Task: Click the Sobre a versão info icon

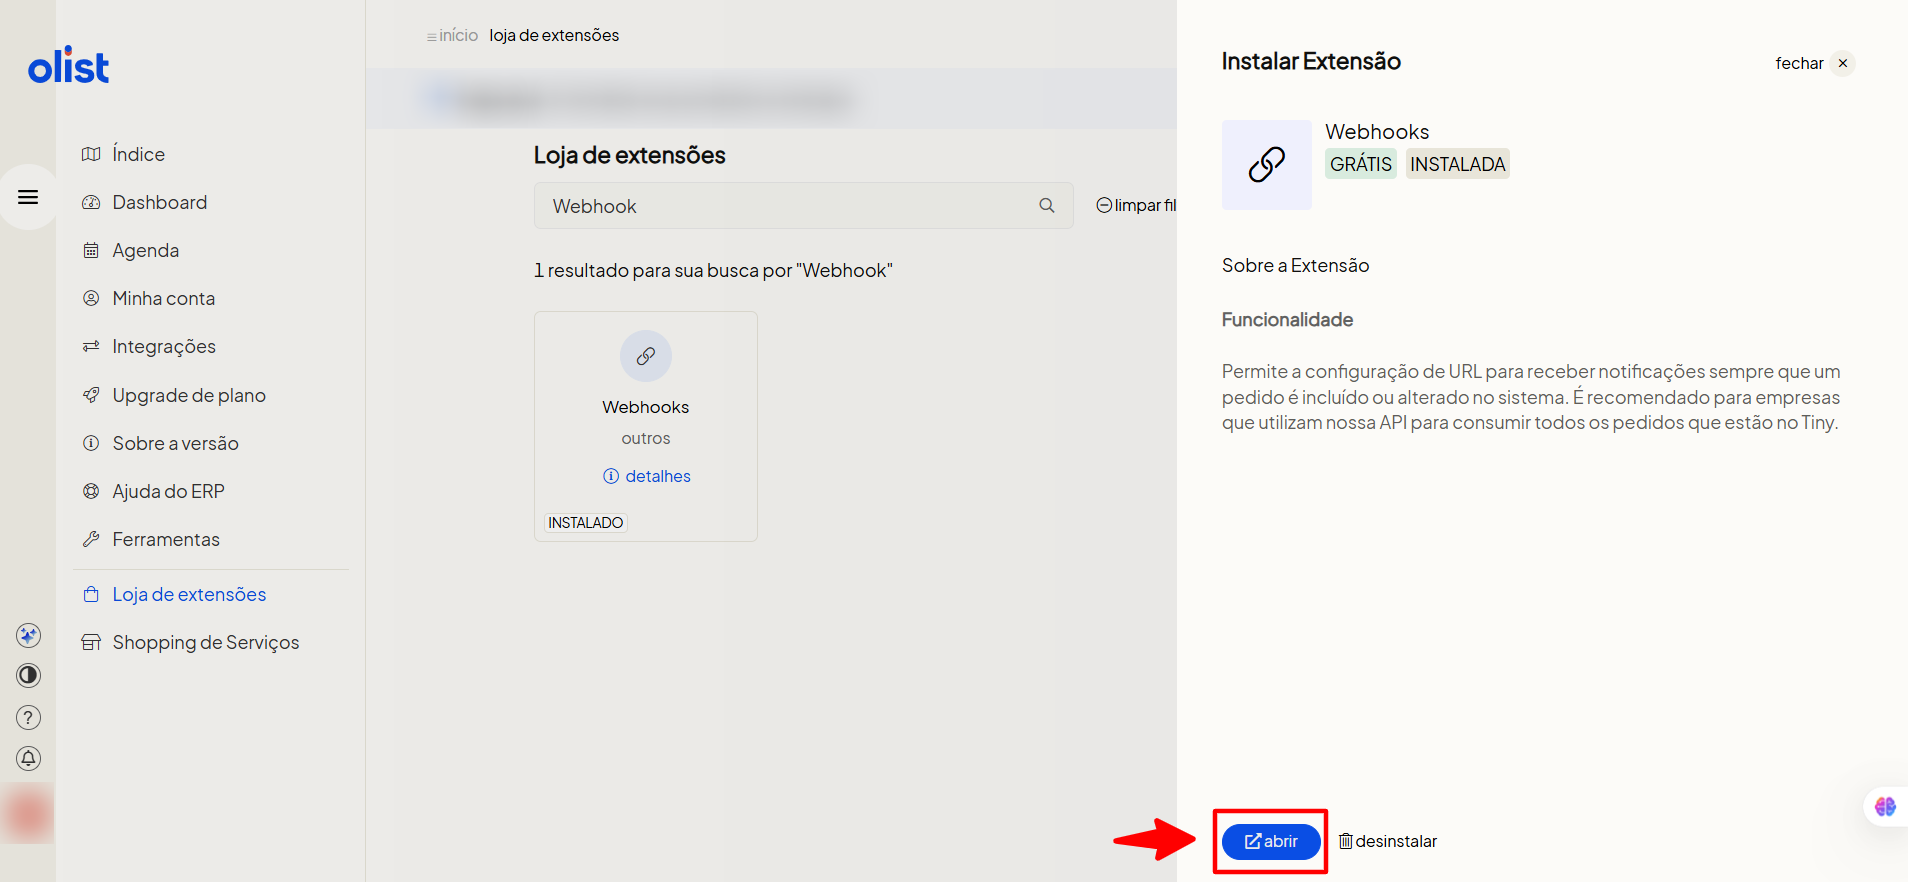Action: click(91, 443)
